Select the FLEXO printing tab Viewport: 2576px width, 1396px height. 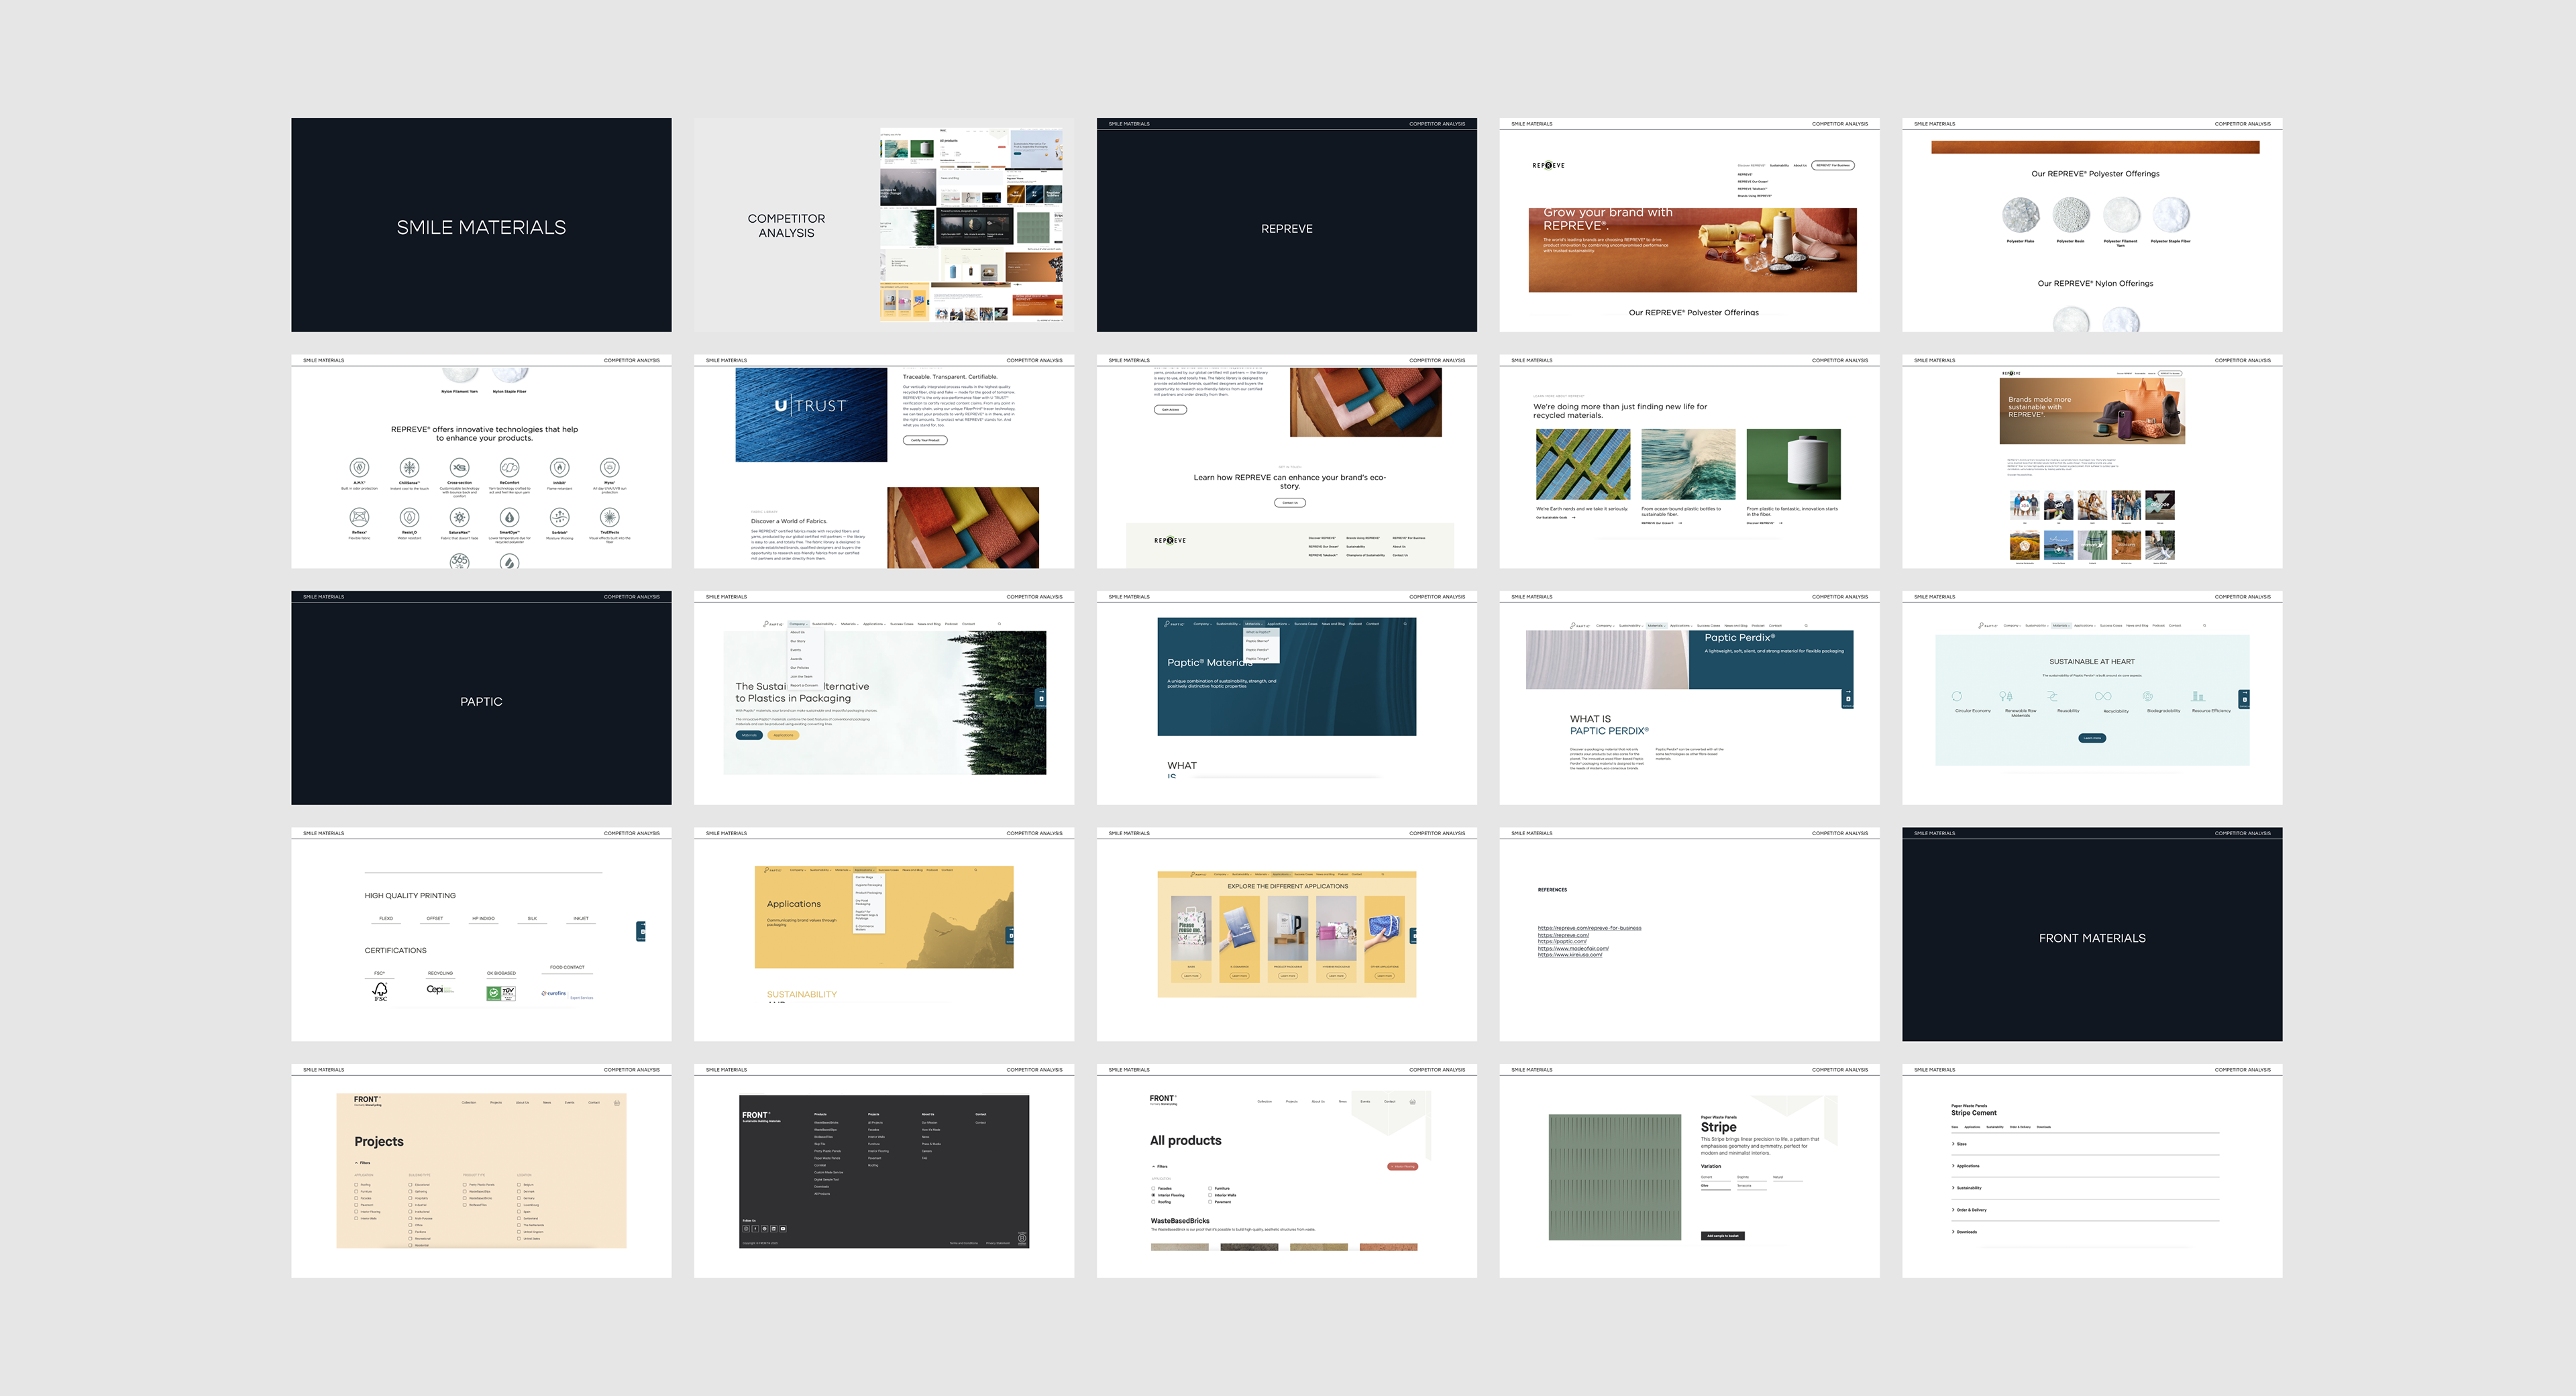(386, 918)
